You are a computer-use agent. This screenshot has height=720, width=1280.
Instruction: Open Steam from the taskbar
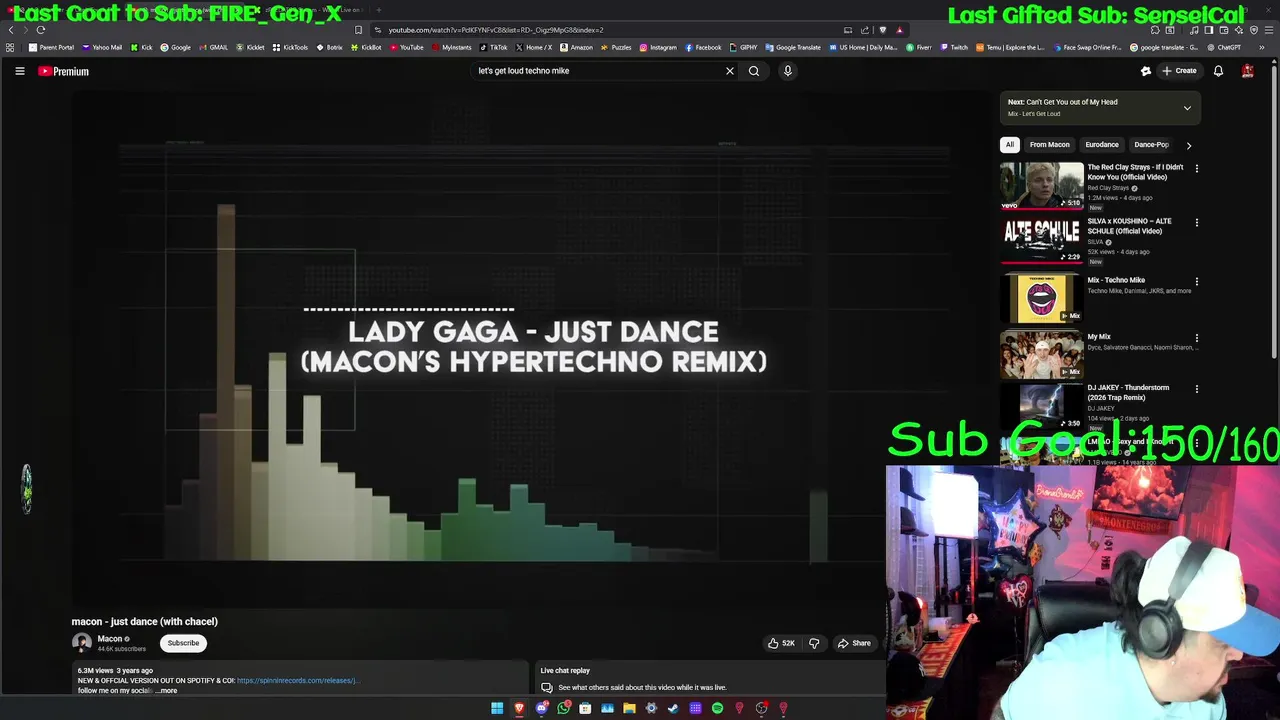(x=673, y=708)
